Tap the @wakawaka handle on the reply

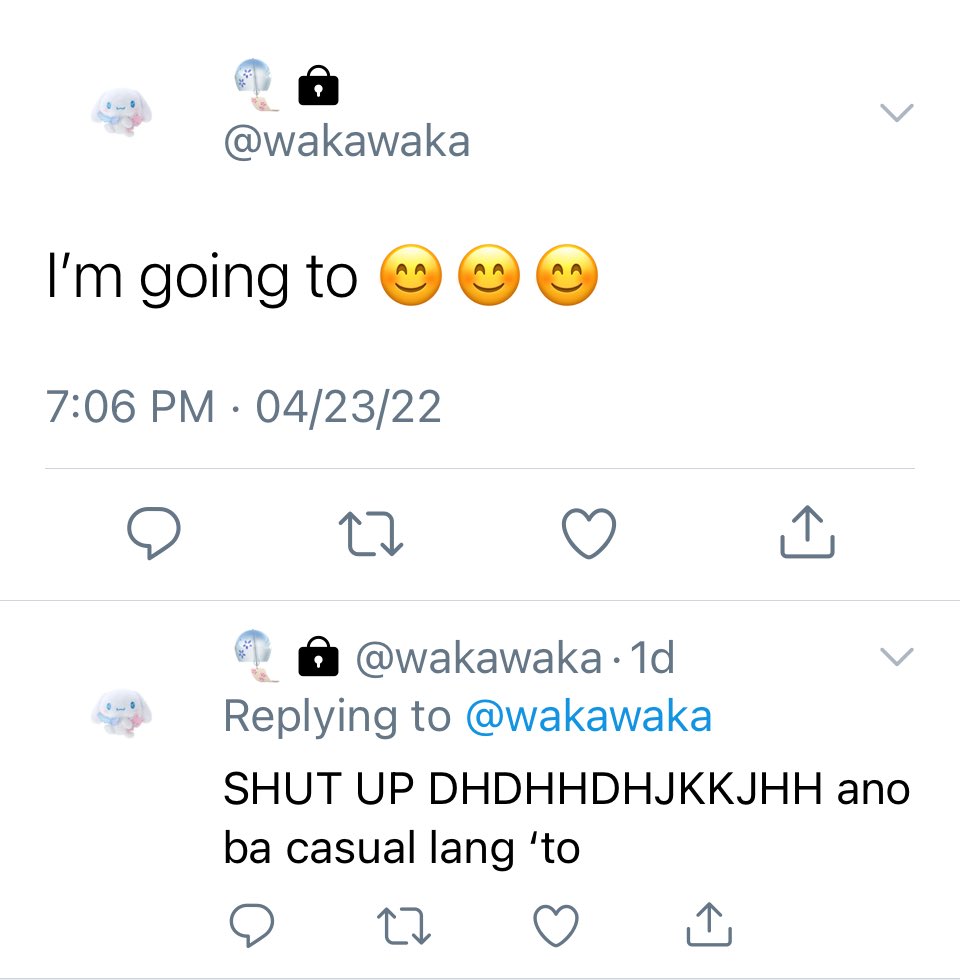click(x=479, y=658)
